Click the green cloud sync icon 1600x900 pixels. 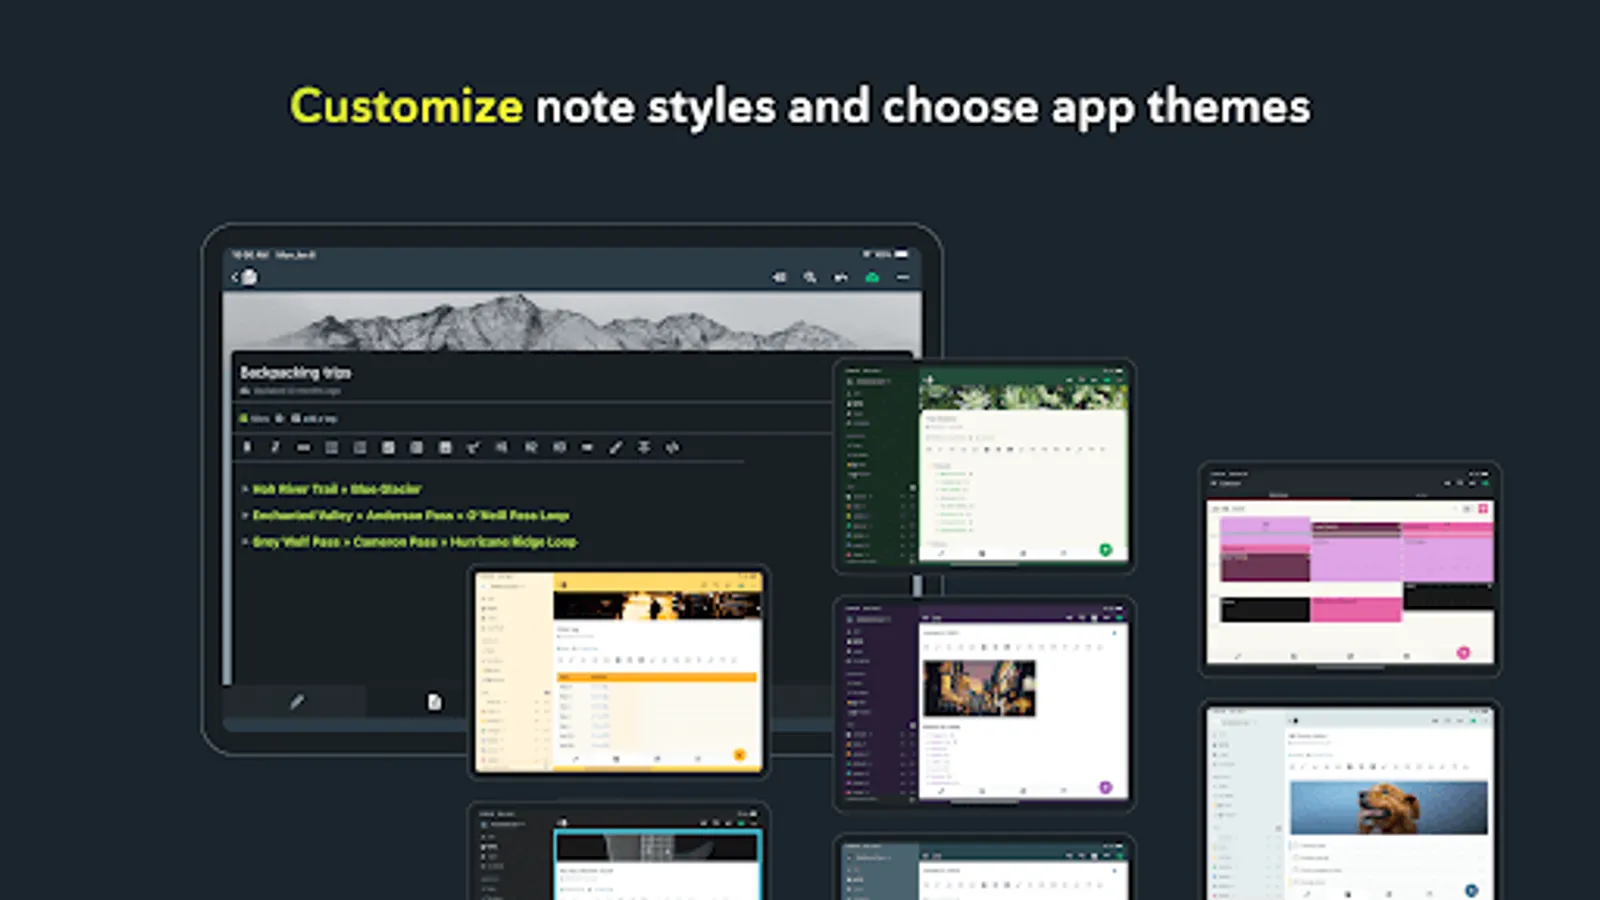873,277
